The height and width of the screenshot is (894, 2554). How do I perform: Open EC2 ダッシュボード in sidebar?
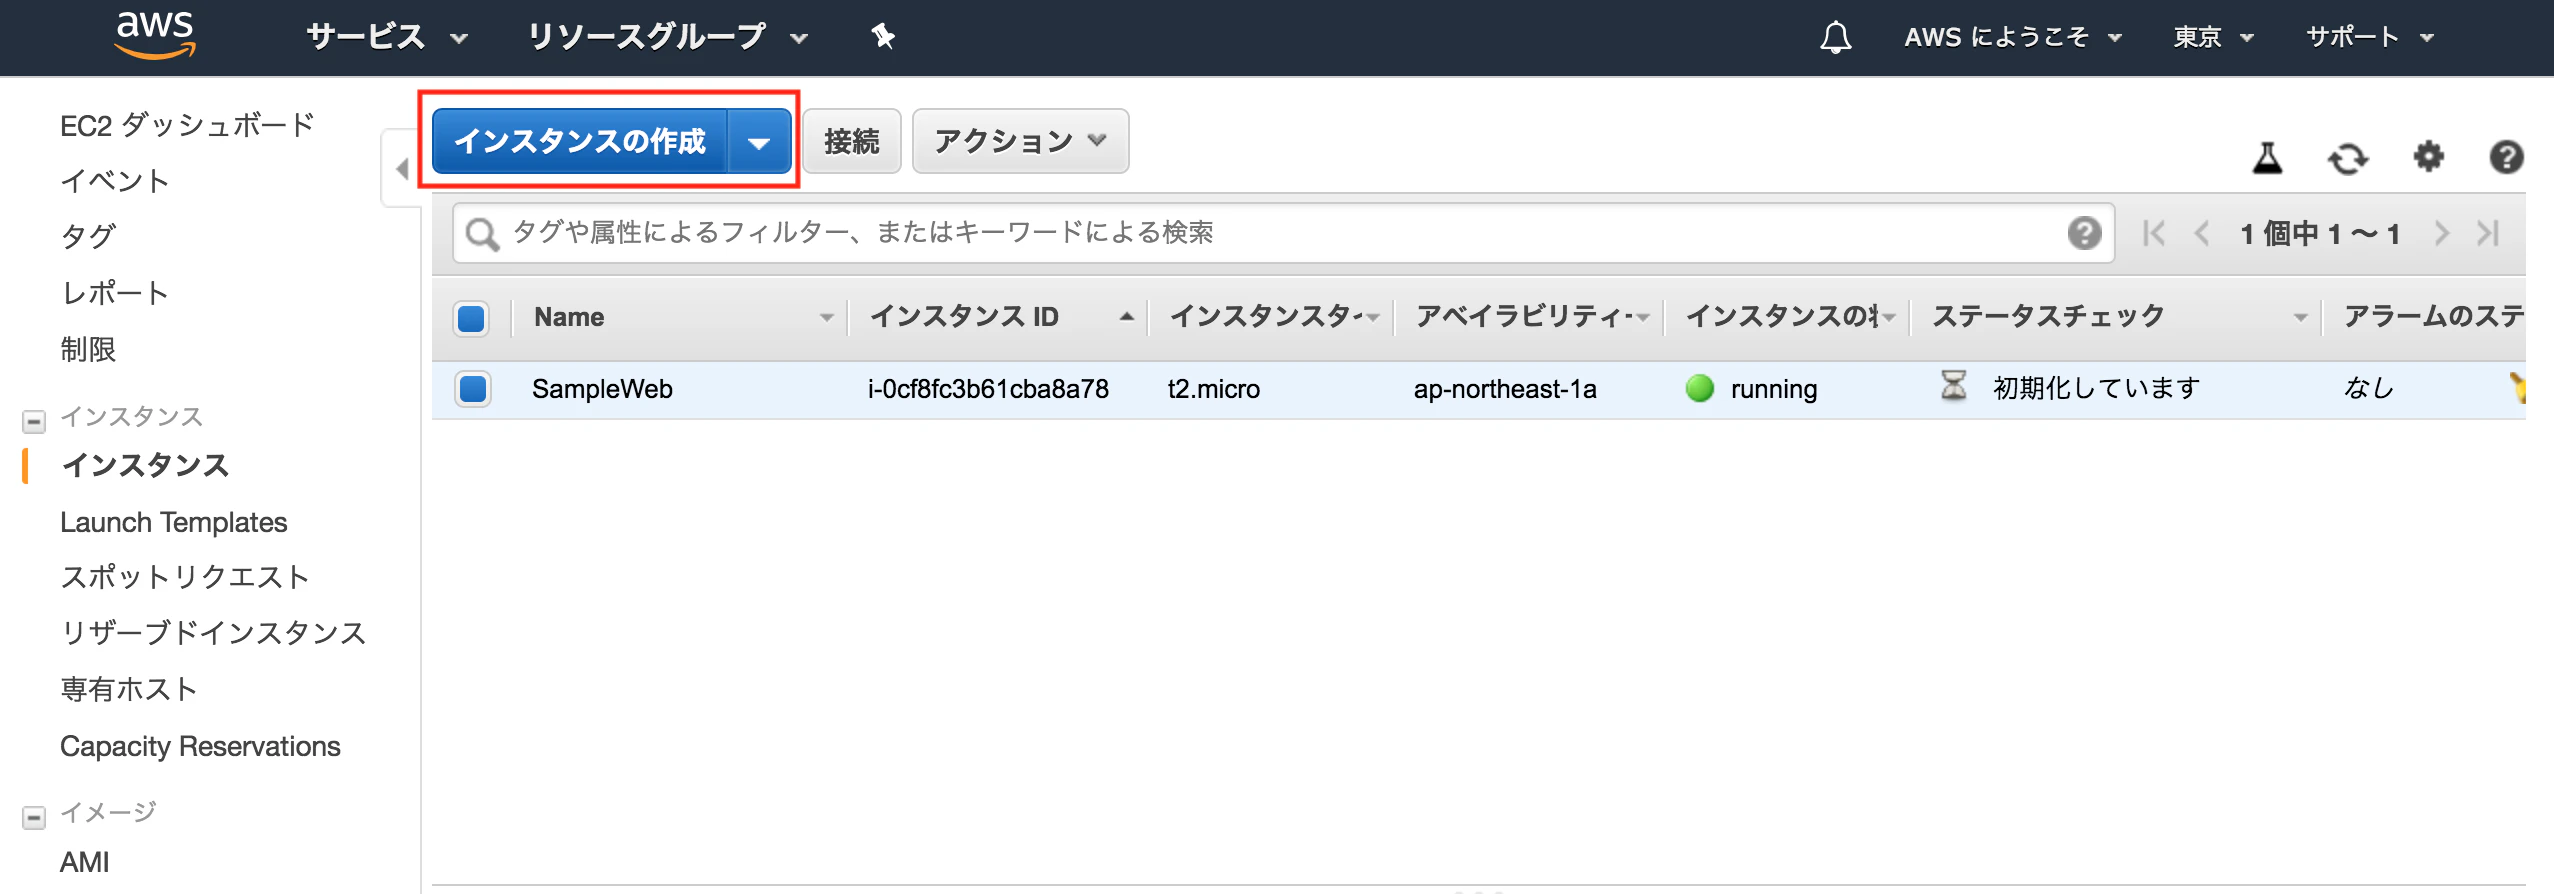(188, 125)
